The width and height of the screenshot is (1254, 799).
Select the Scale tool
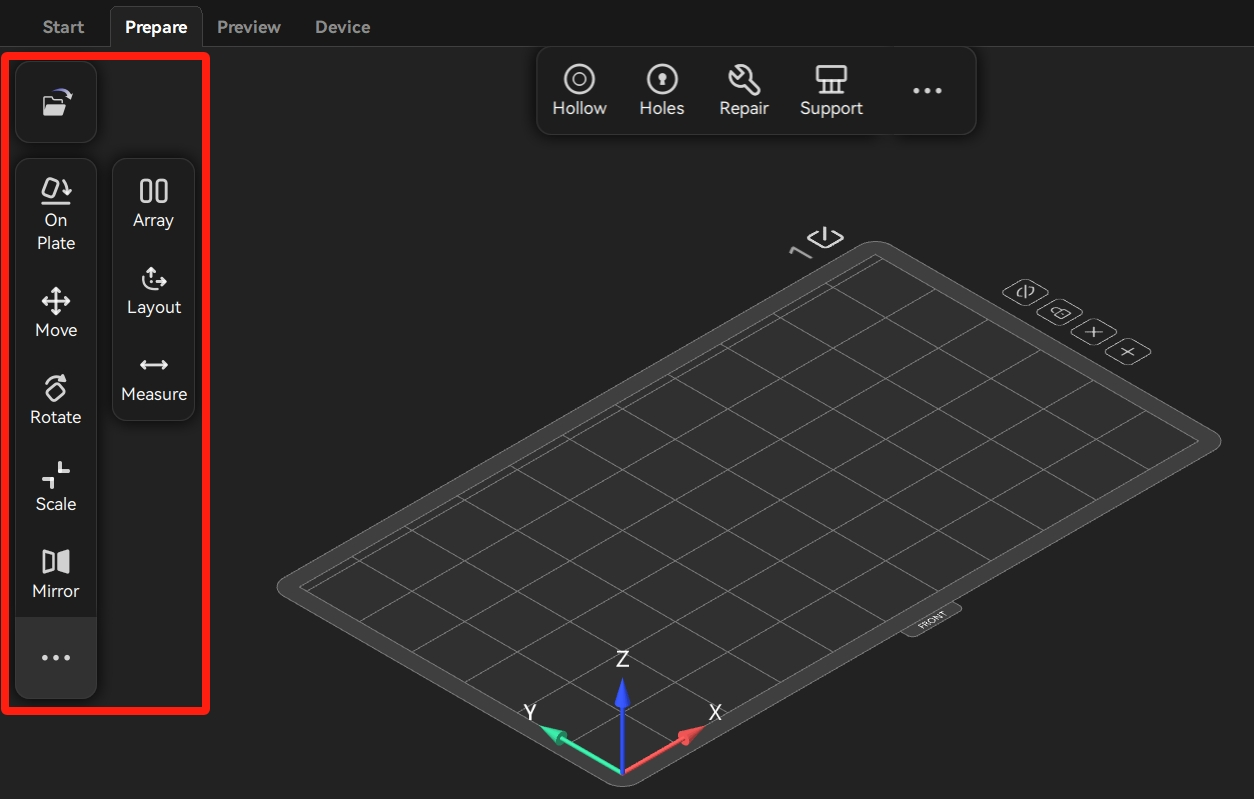pos(56,486)
